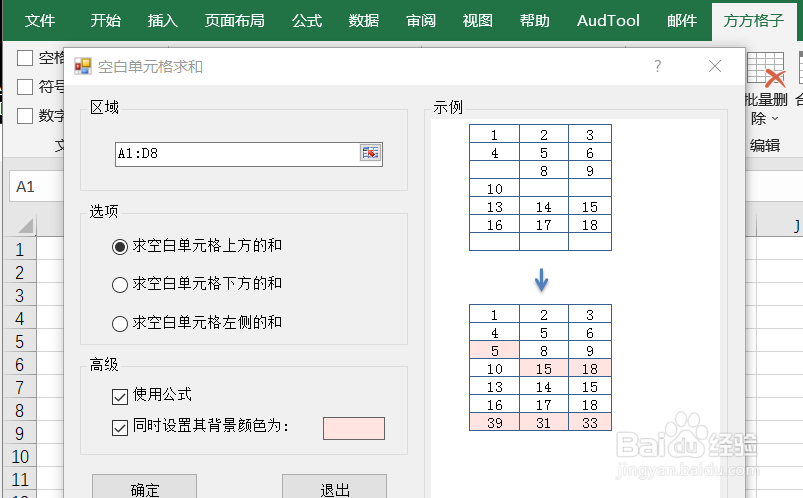The height and width of the screenshot is (498, 803).
Task: Open the 审阅 tab
Action: coord(421,21)
